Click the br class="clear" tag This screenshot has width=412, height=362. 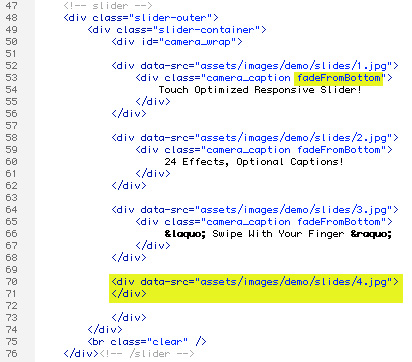click(147, 342)
